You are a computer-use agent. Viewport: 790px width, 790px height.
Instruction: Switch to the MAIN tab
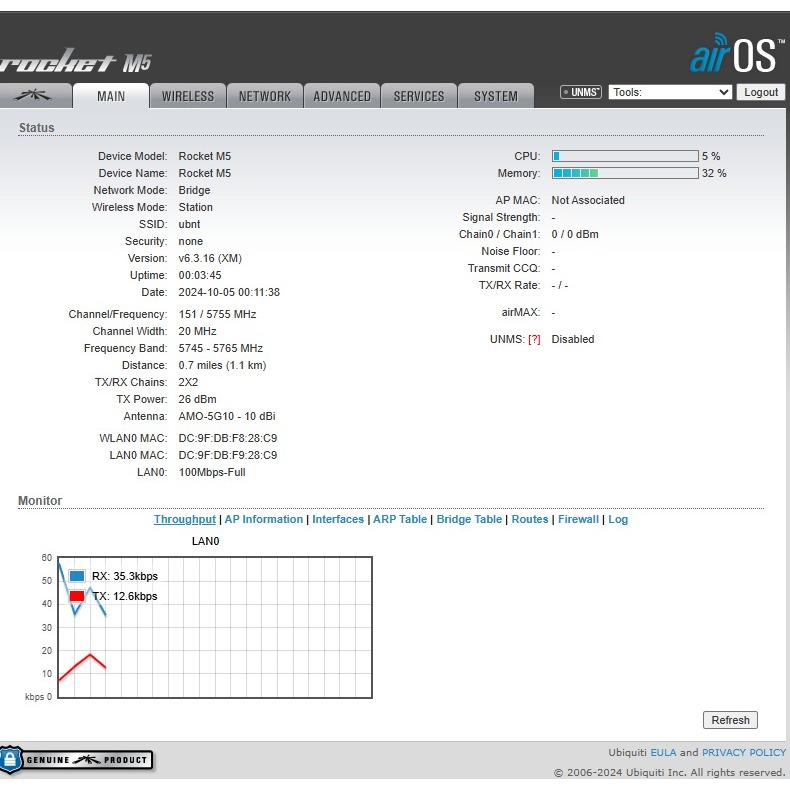pyautogui.click(x=111, y=96)
